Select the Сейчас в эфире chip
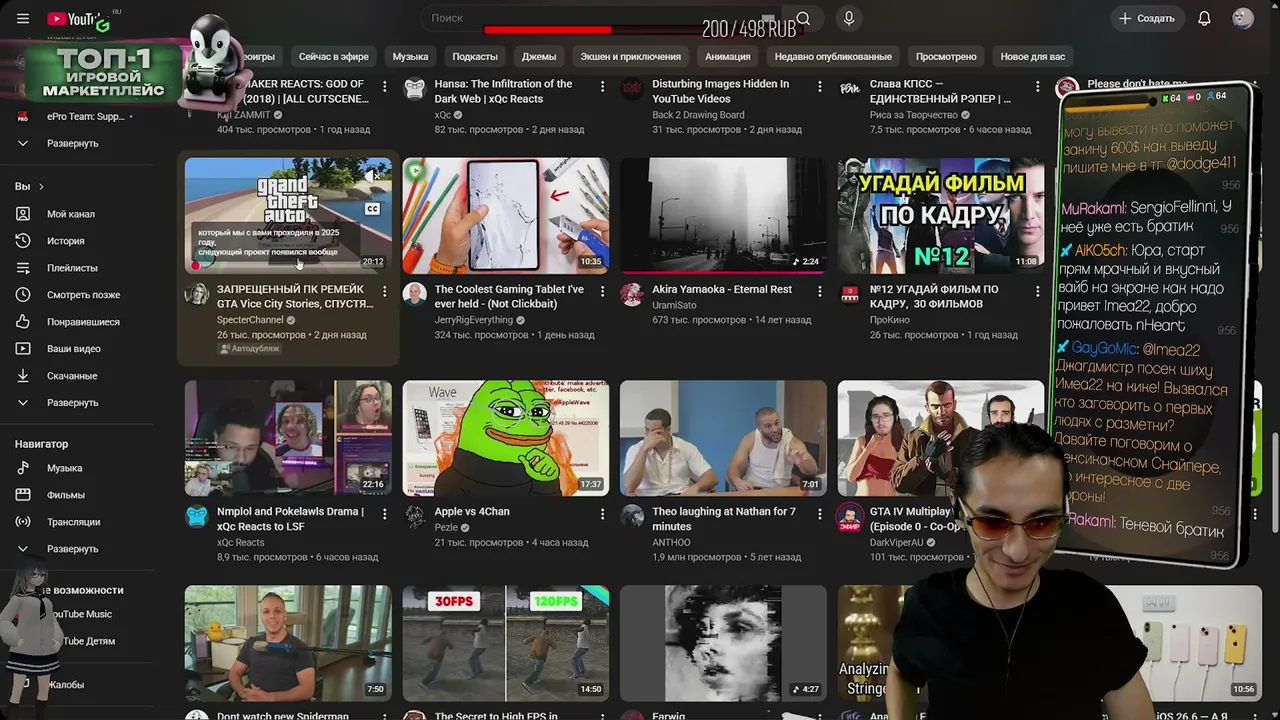1280x720 pixels. point(334,57)
